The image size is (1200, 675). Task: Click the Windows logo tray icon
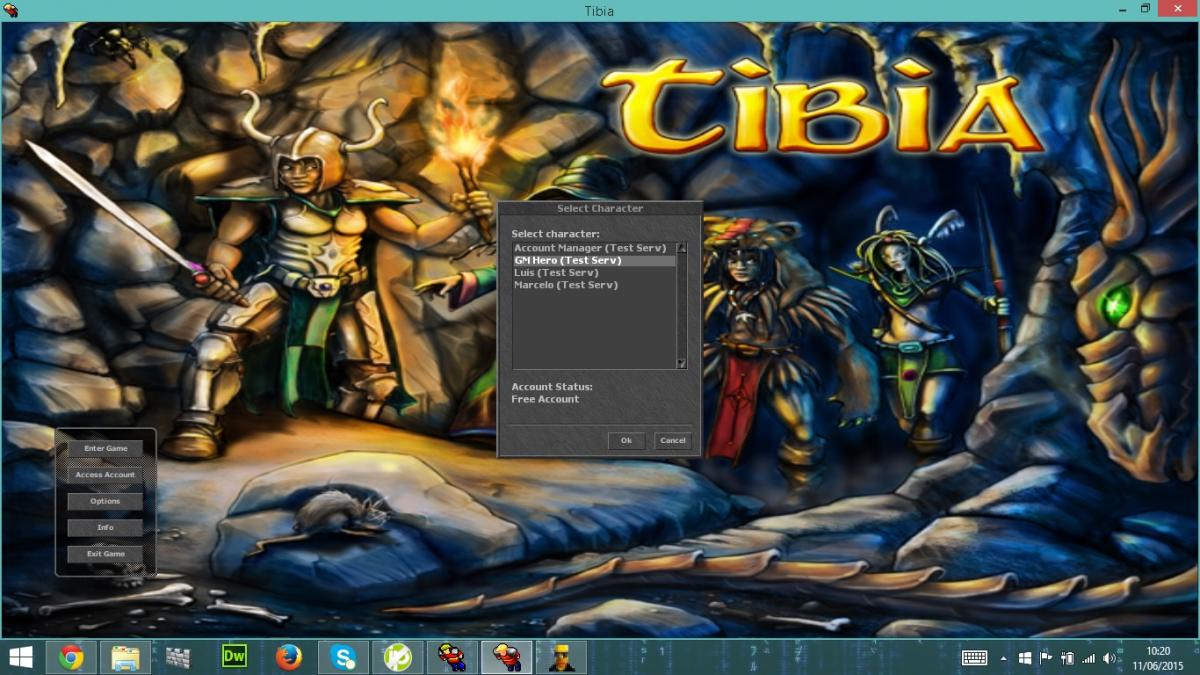pyautogui.click(x=1025, y=658)
